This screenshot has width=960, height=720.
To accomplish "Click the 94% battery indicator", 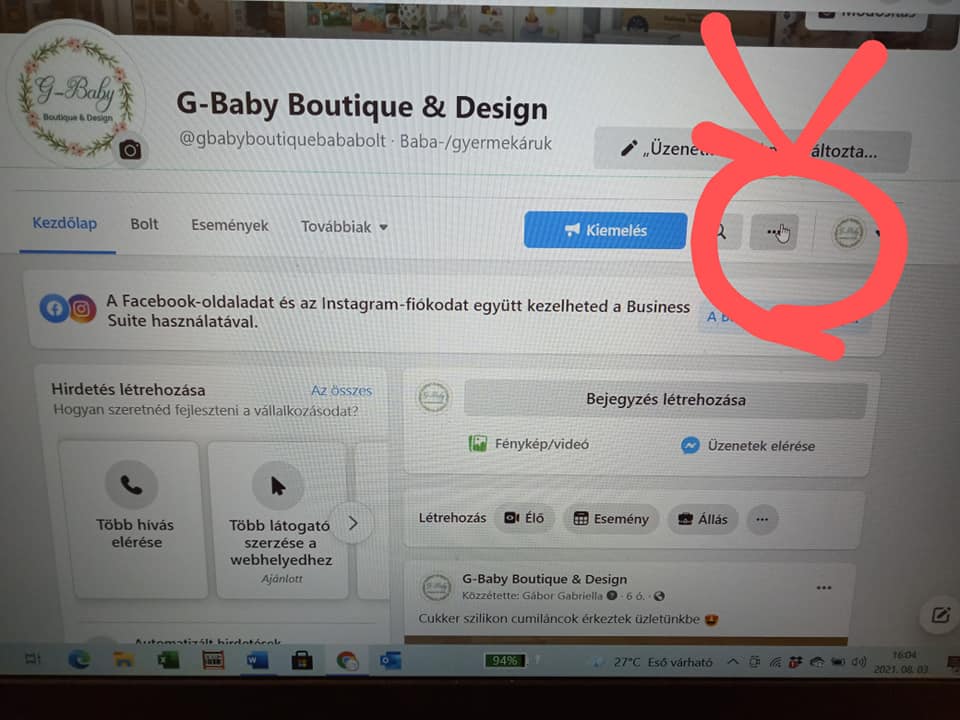I will click(x=504, y=661).
